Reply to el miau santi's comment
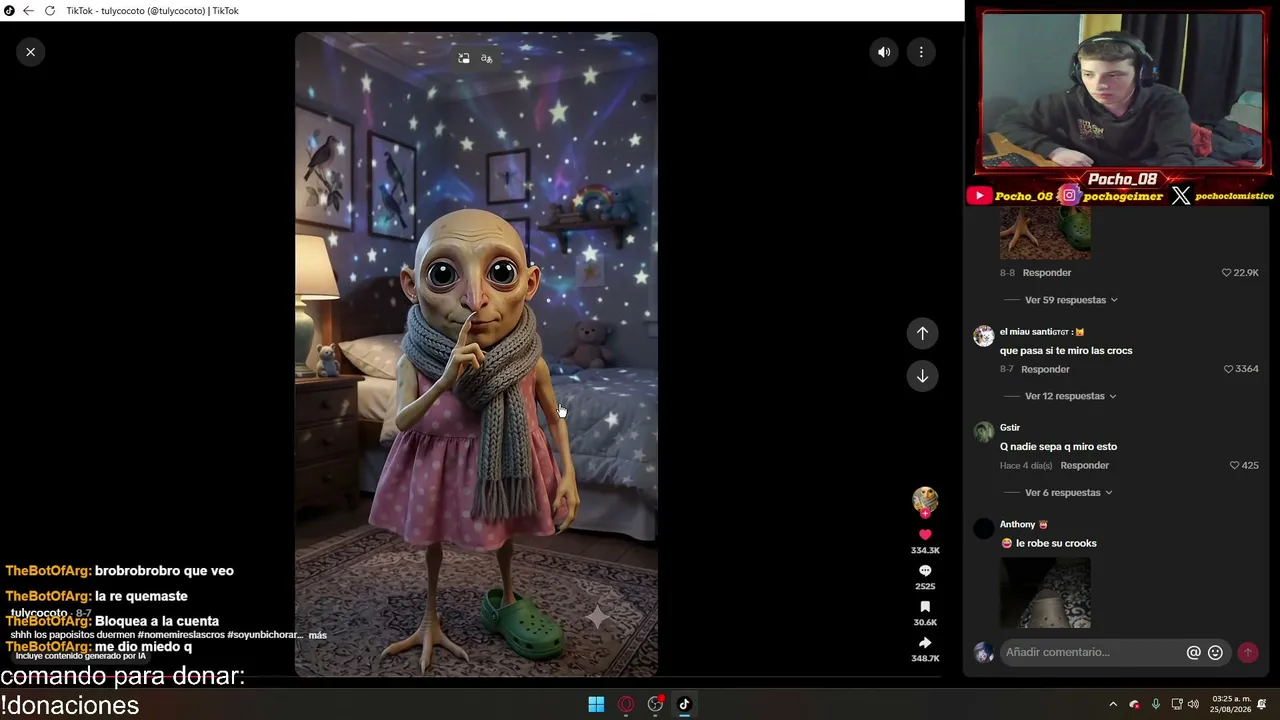 pos(1045,369)
